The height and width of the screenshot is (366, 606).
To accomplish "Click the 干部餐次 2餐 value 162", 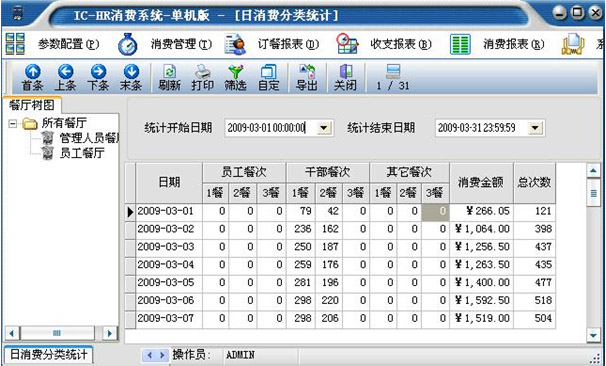I will 329,230.
